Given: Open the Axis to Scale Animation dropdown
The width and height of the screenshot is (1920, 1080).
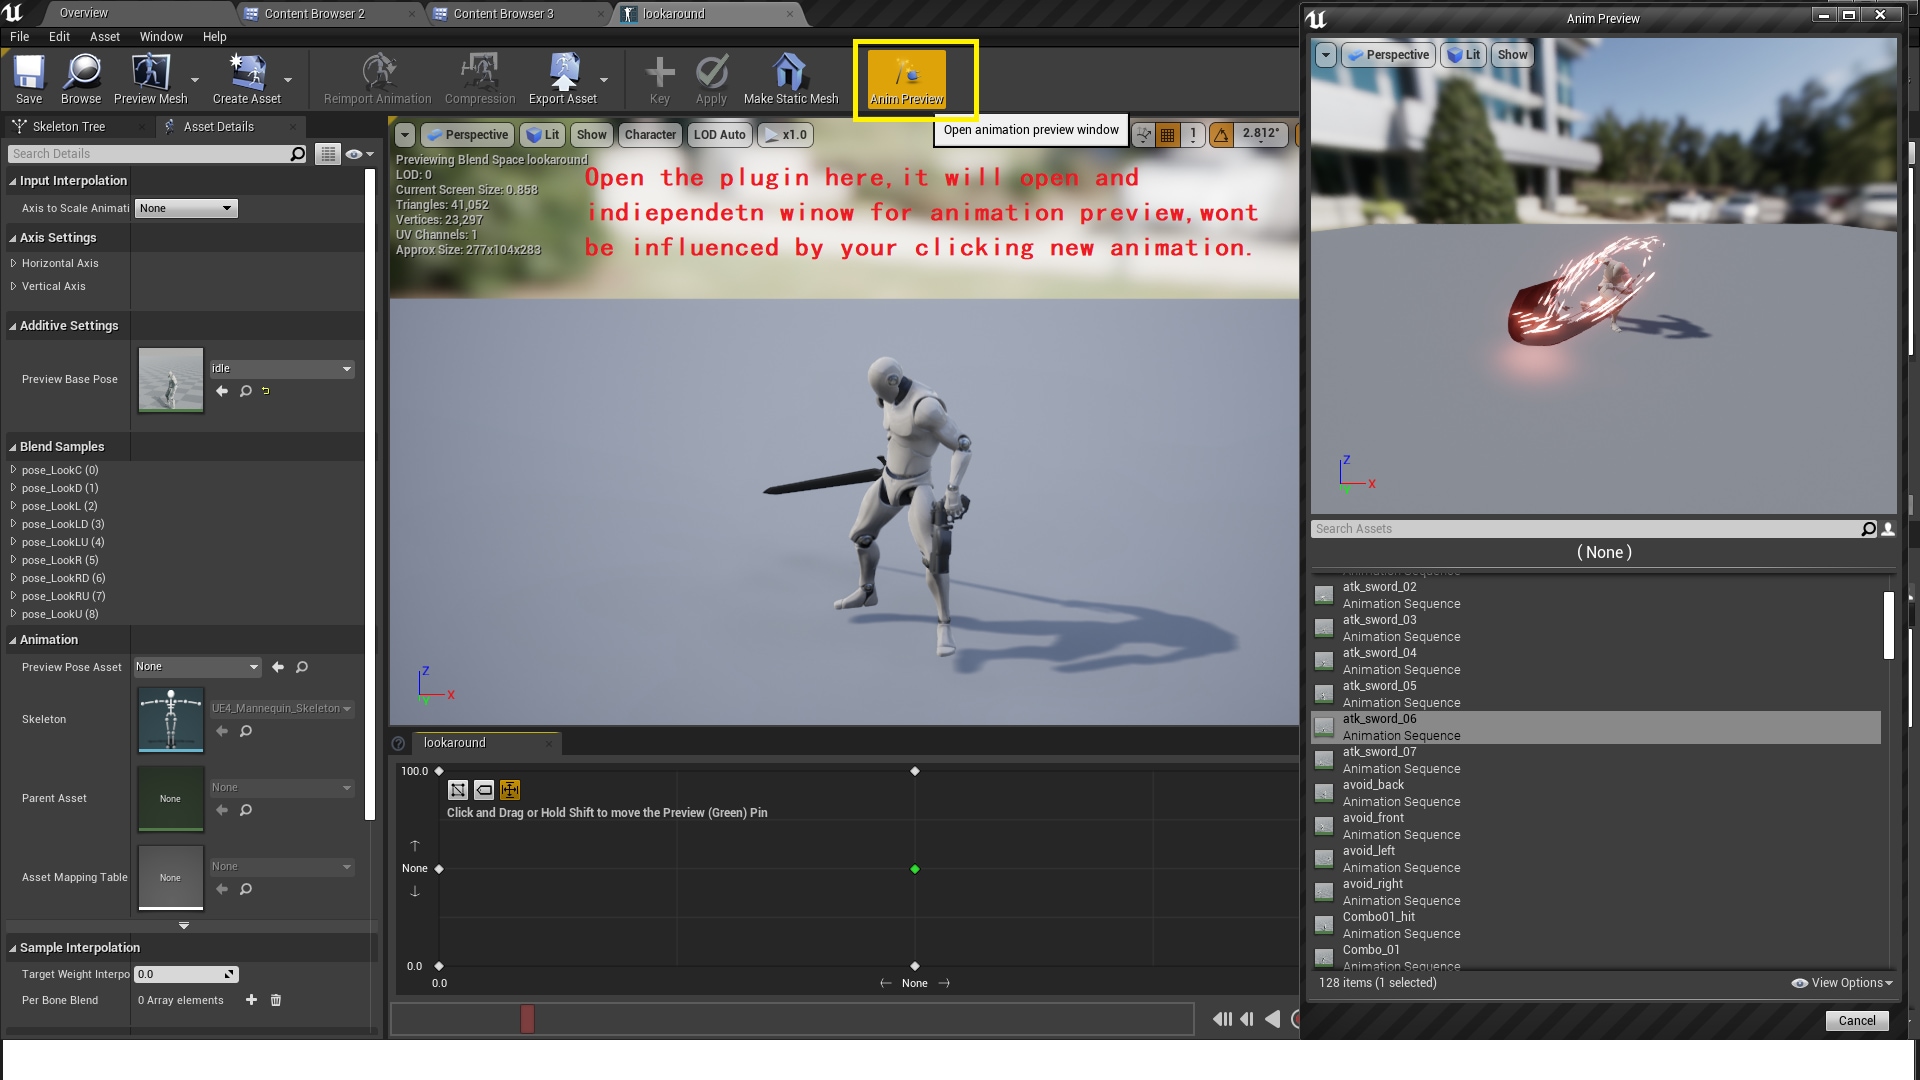Looking at the screenshot, I should [186, 208].
